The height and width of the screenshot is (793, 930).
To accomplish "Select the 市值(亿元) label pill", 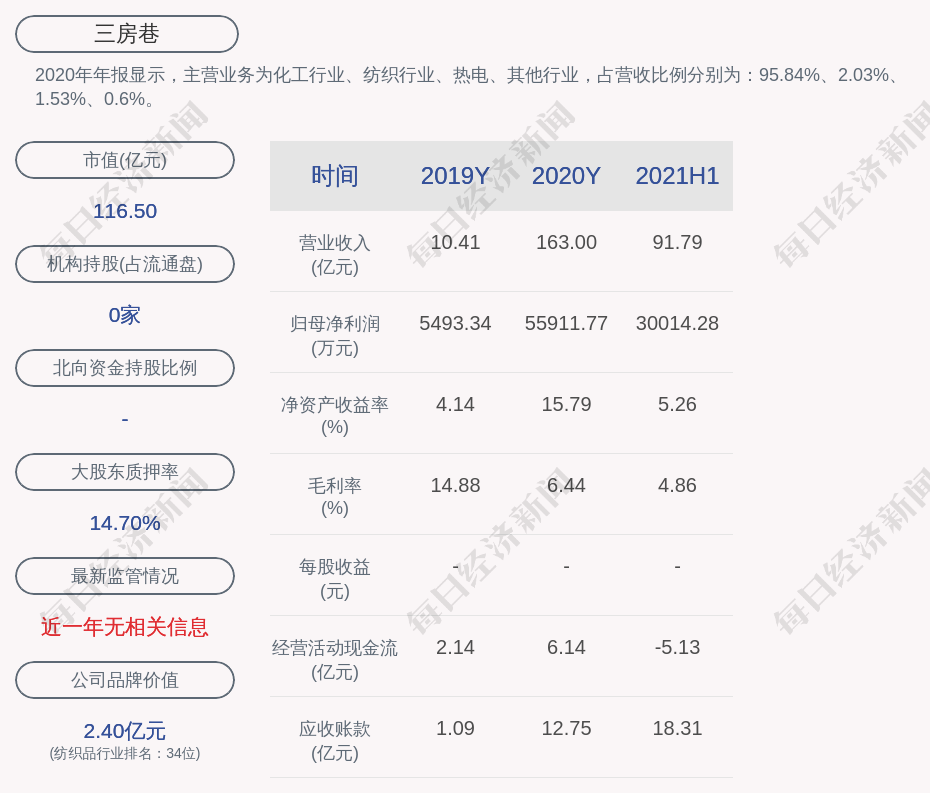I will click(125, 160).
